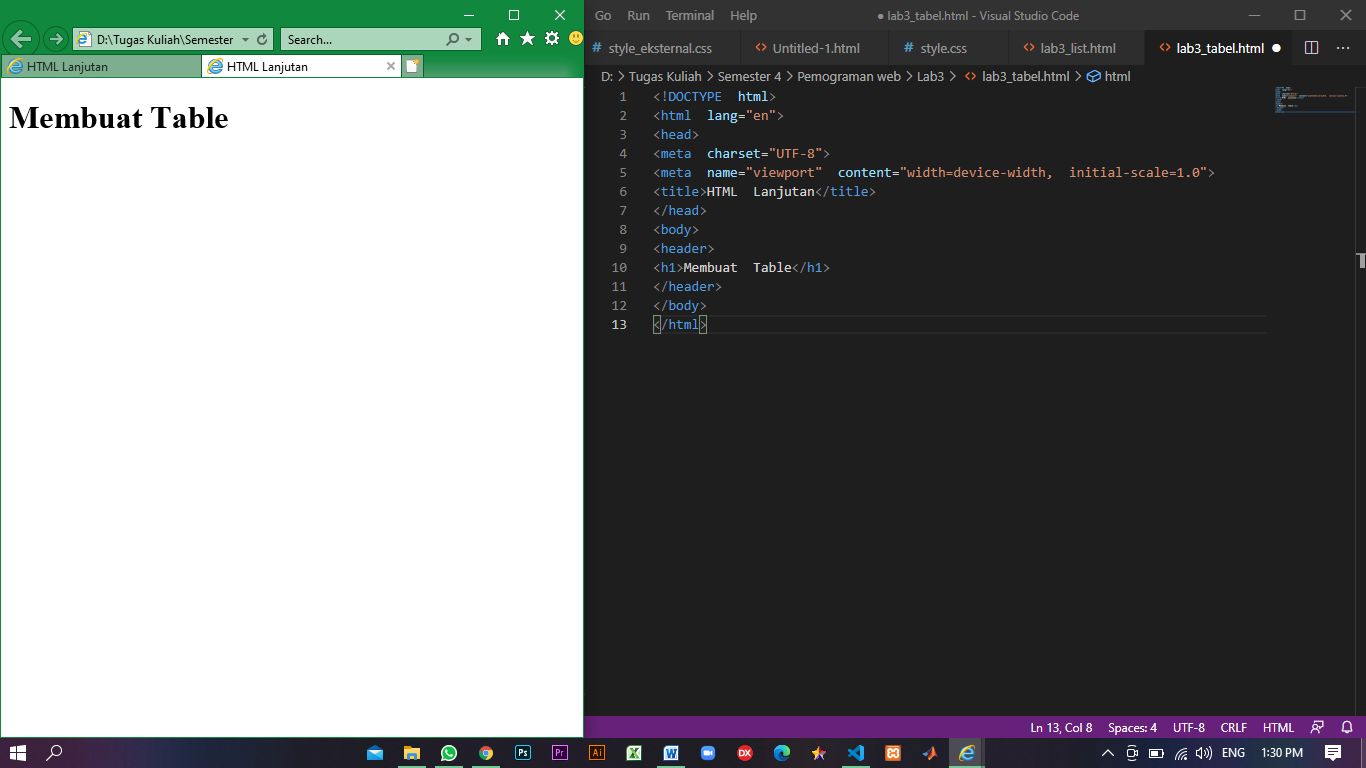The width and height of the screenshot is (1366, 768).
Task: Open the Split Editor icon in VS Code
Action: pyautogui.click(x=1311, y=47)
